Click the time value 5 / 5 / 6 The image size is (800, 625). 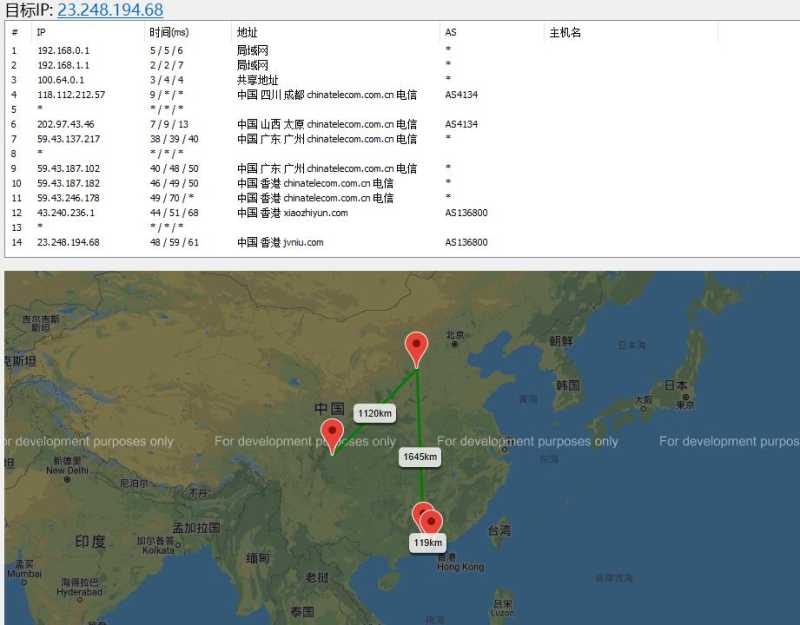click(x=166, y=51)
